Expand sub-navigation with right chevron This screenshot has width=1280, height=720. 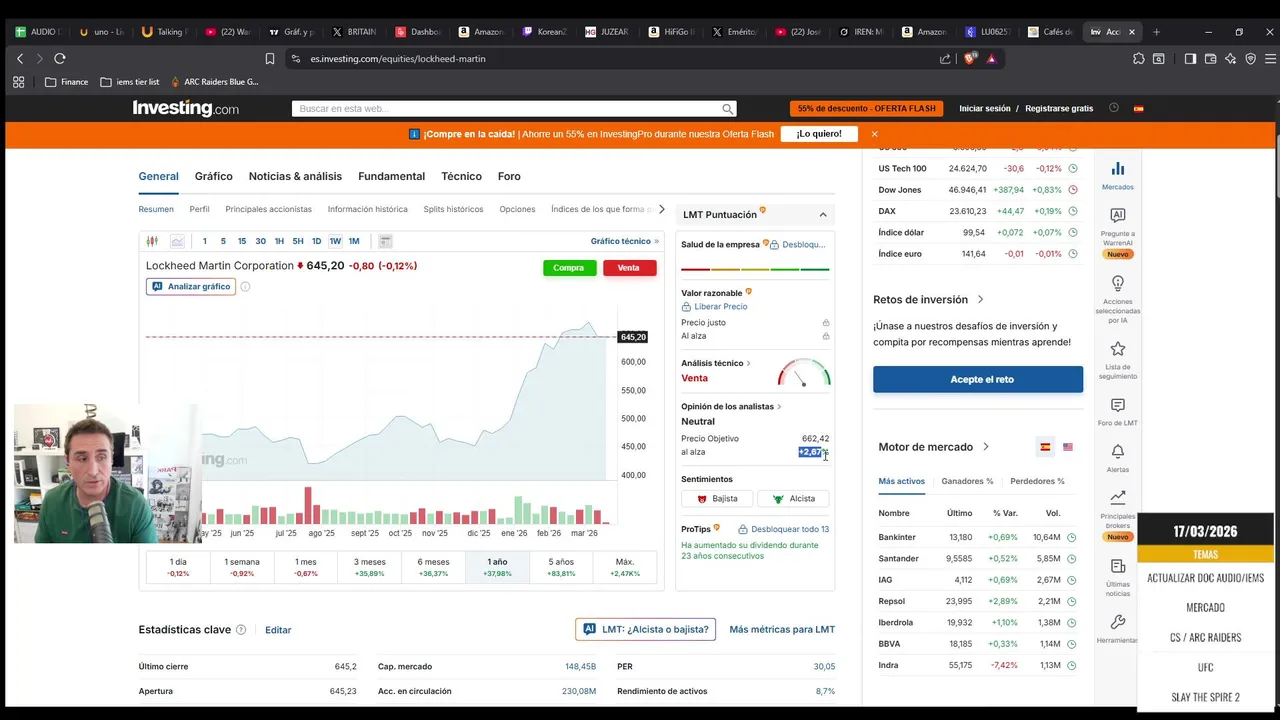(661, 209)
